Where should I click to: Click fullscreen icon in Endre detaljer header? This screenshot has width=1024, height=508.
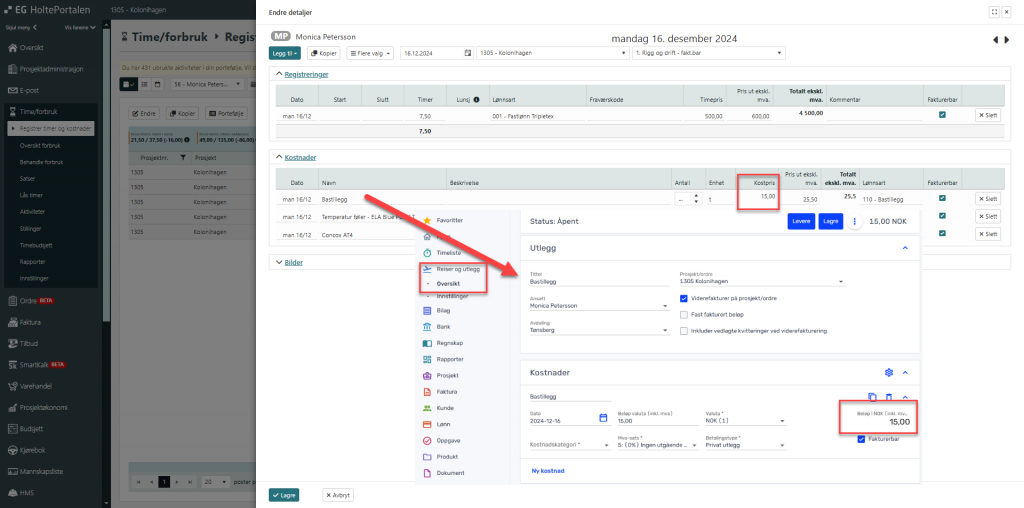click(993, 12)
